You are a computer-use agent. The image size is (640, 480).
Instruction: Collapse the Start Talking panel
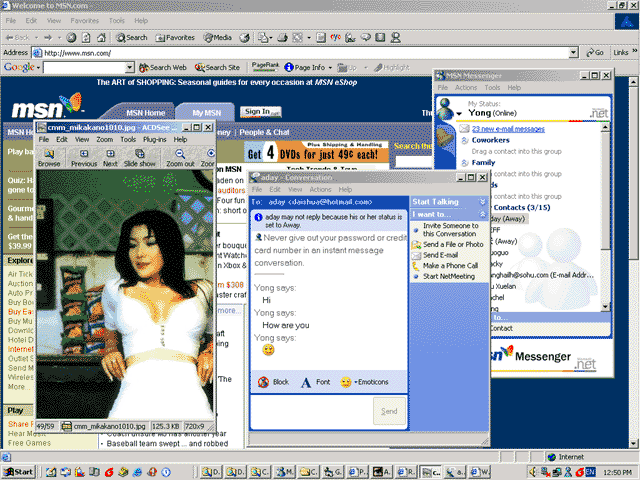tap(482, 202)
